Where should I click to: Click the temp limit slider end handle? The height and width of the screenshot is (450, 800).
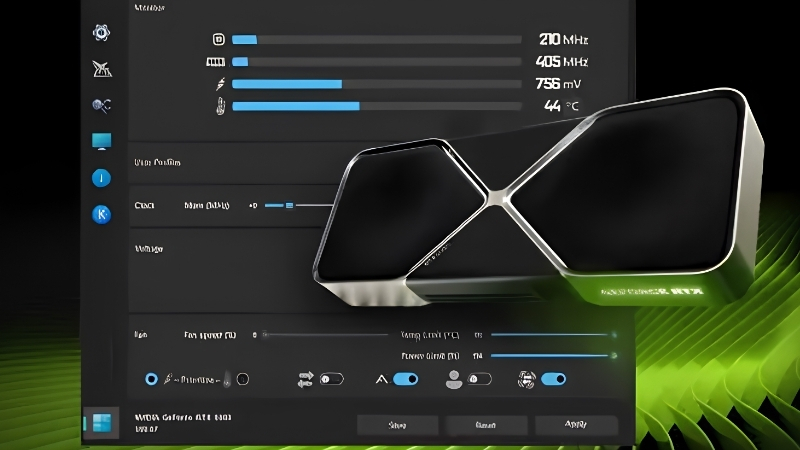614,335
